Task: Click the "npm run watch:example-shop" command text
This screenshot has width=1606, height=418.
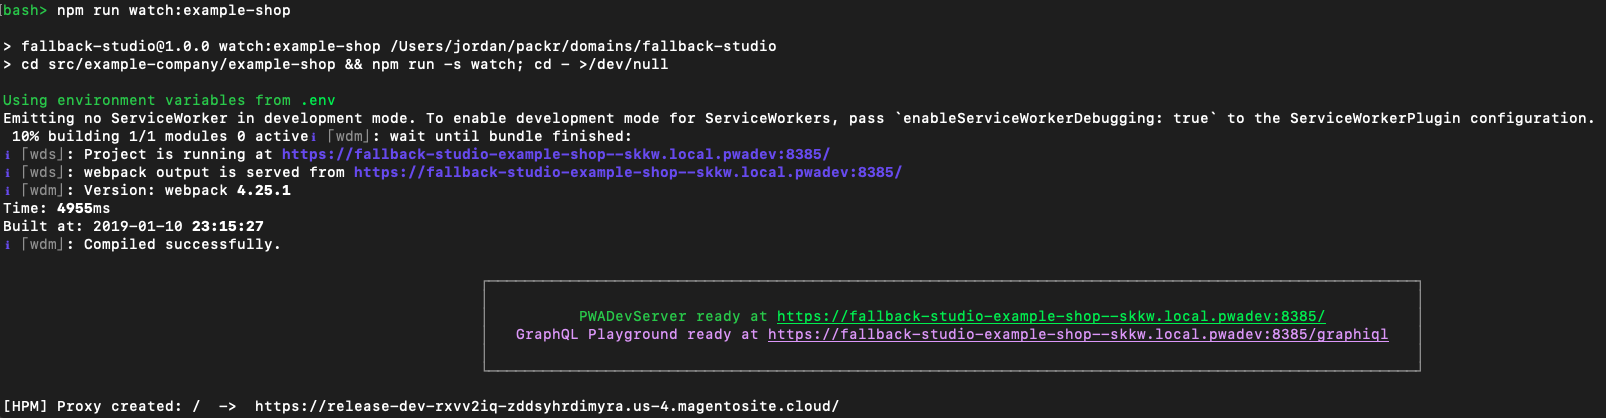Action: point(173,11)
